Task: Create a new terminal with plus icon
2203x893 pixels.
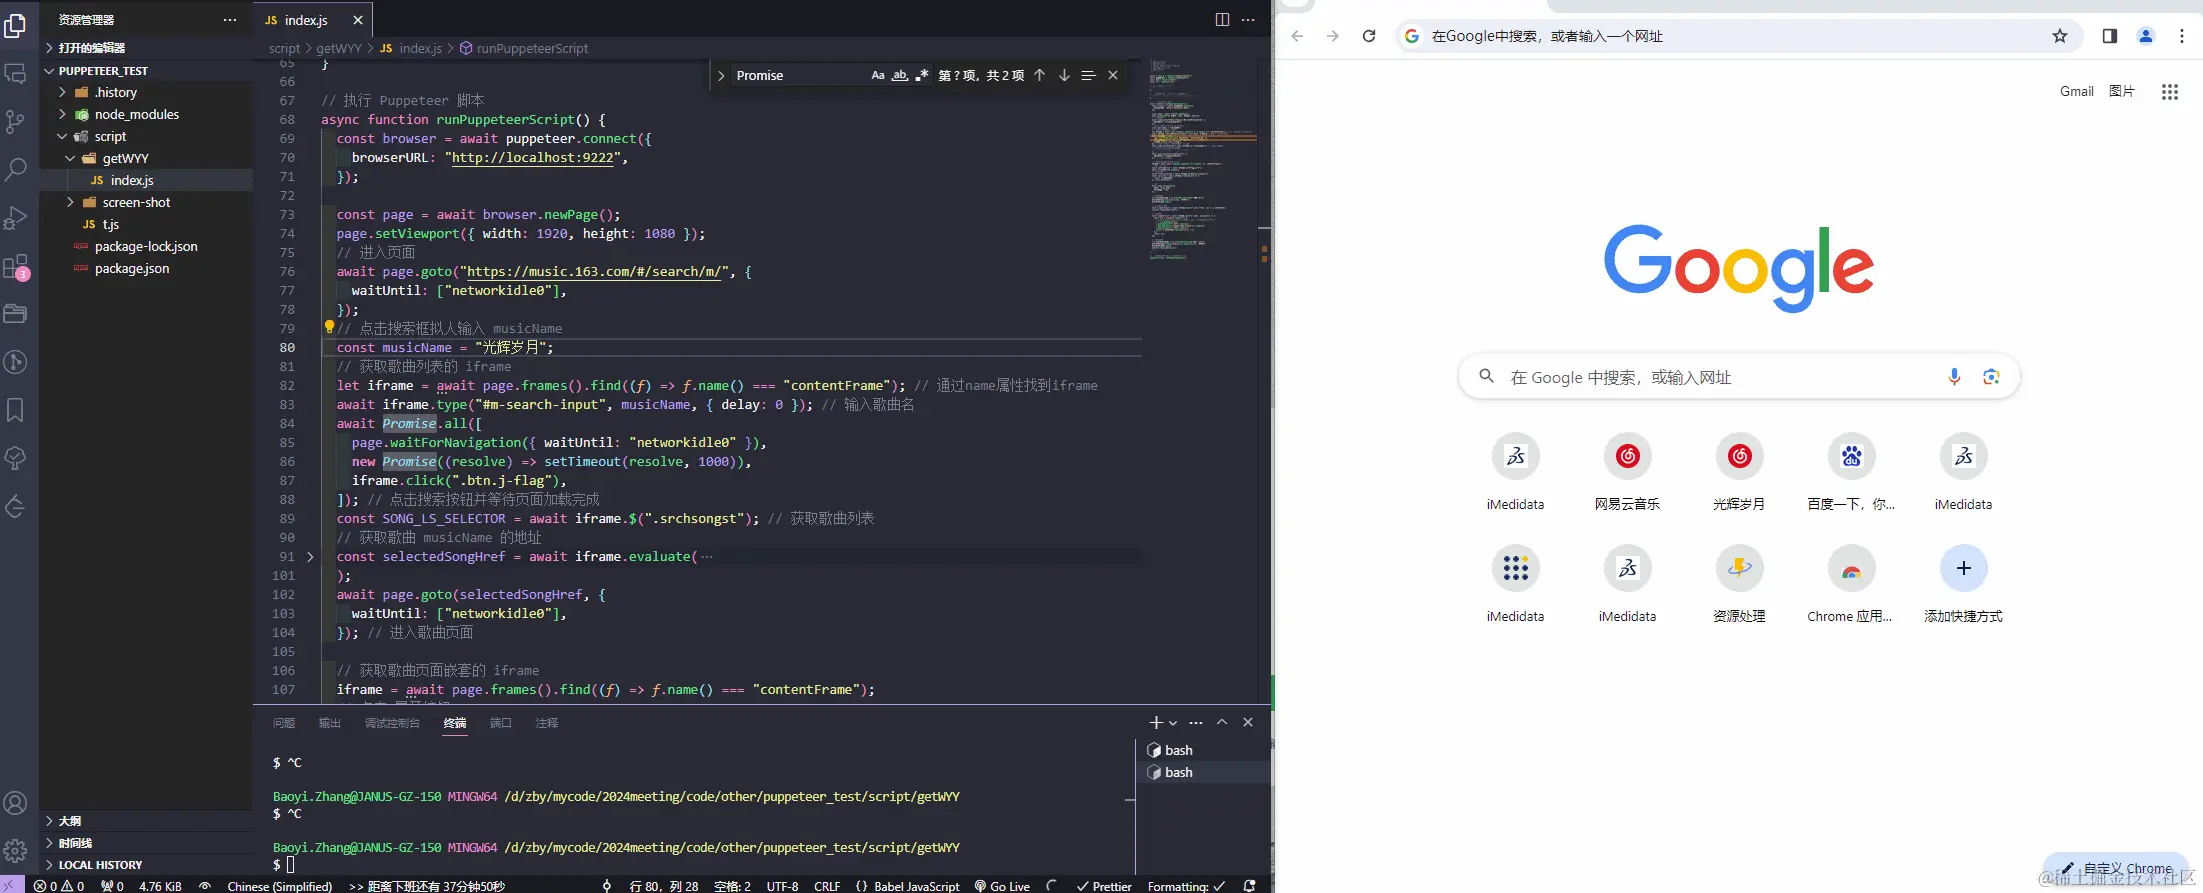Action: (1156, 722)
